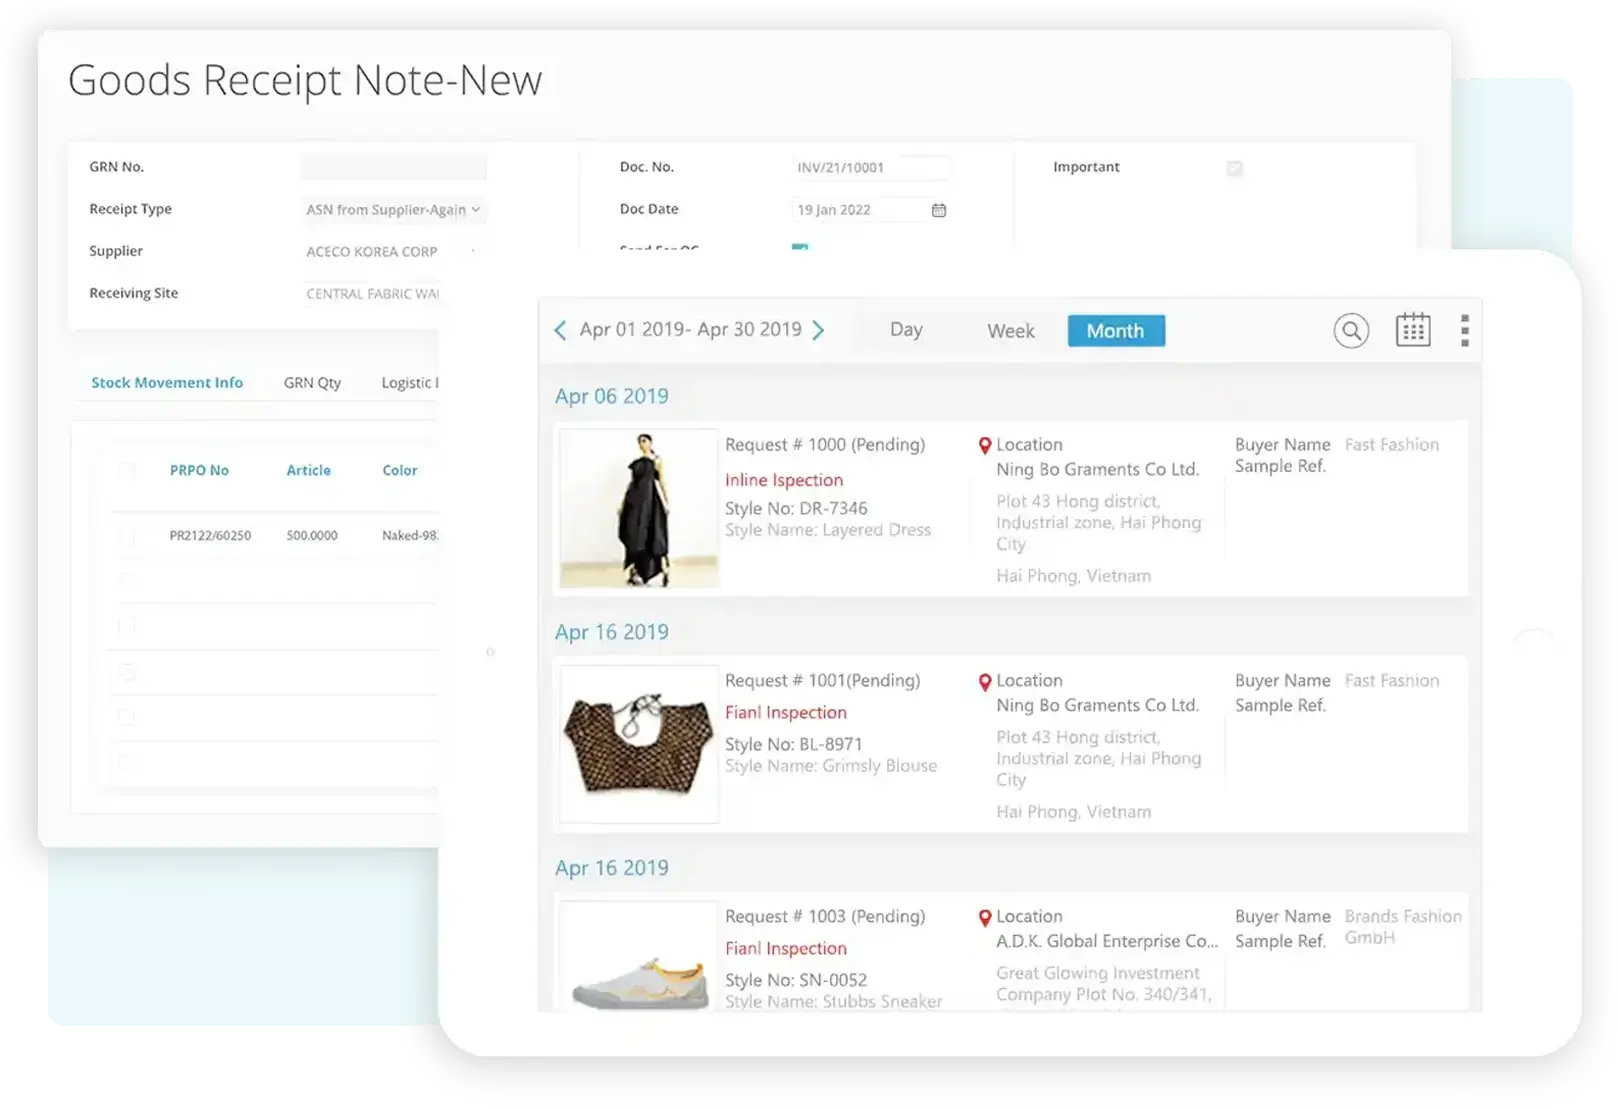Click location pin for Request 1000
The width and height of the screenshot is (1618, 1109).
pos(985,445)
